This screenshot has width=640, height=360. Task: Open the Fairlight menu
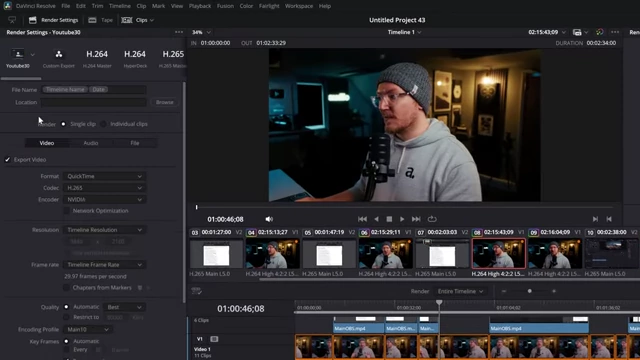pyautogui.click(x=269, y=6)
